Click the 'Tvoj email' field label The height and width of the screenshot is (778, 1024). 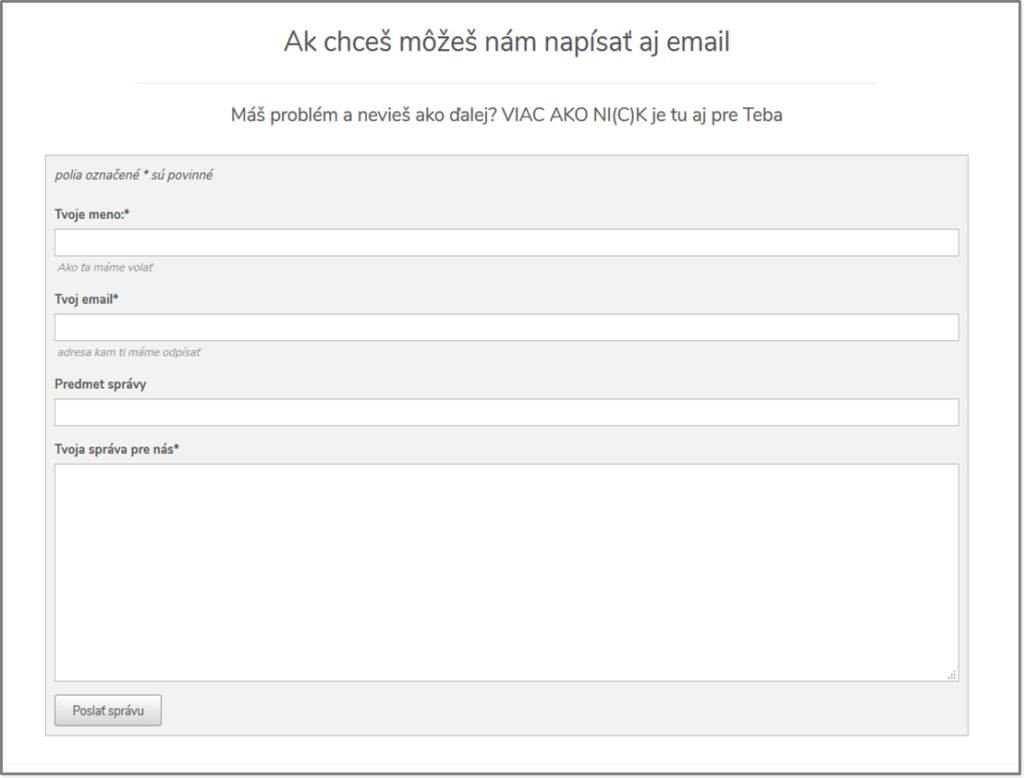point(86,299)
